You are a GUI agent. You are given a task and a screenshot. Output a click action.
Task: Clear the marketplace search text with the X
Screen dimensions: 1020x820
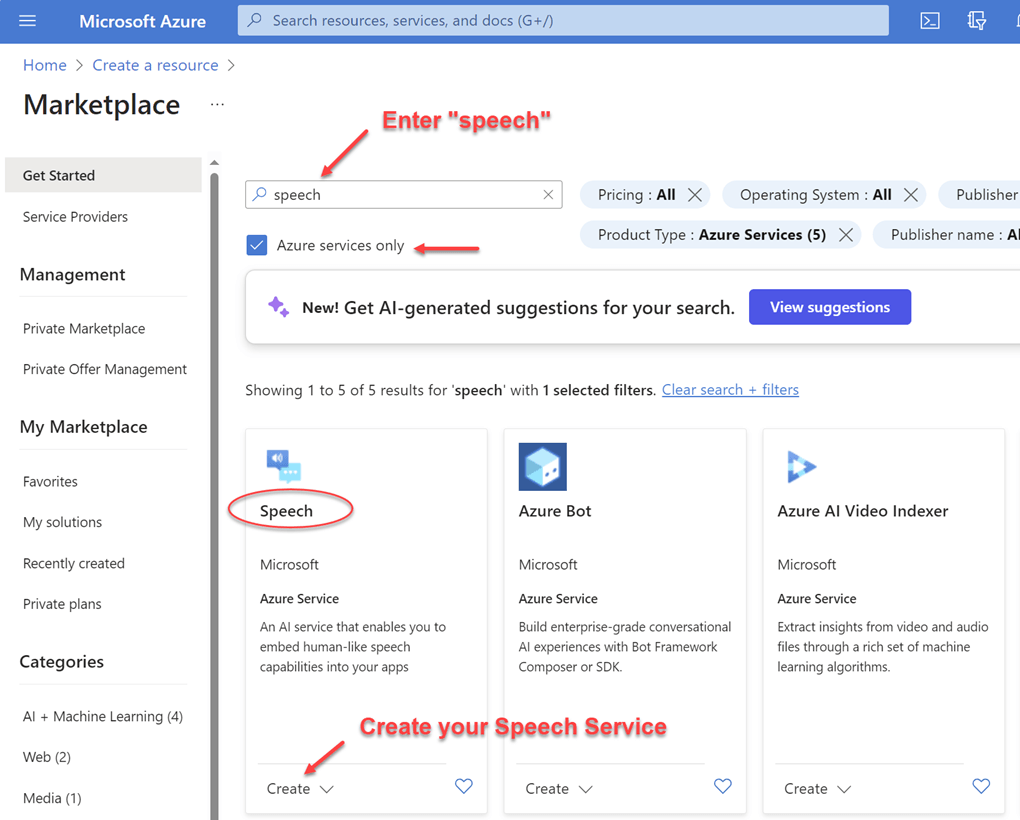point(548,194)
